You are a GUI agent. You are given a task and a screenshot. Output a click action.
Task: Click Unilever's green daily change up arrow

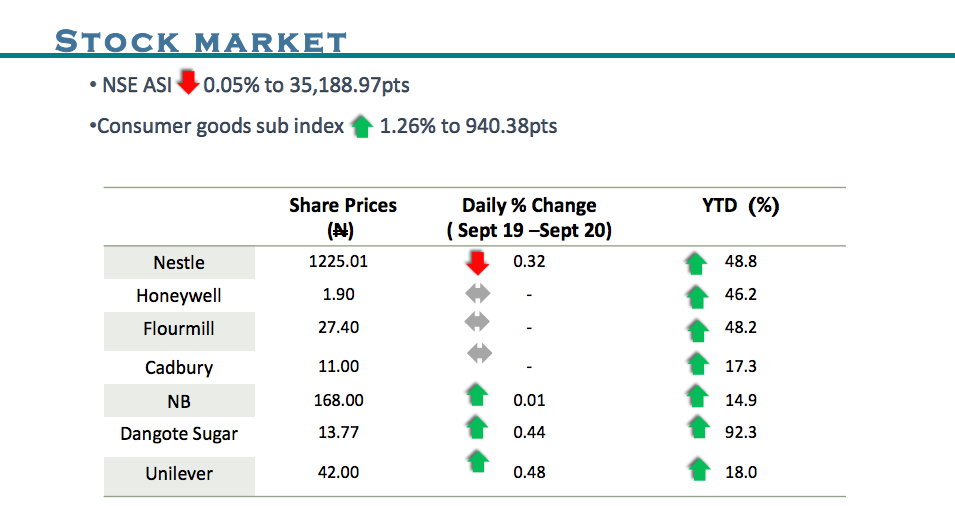479,461
